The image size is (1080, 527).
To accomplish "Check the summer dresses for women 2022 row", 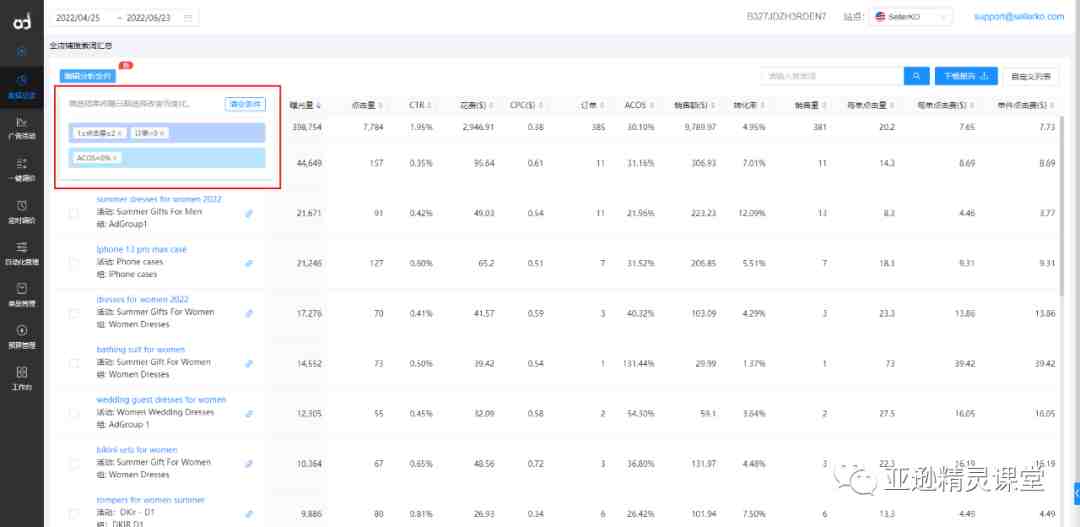I will pos(74,214).
